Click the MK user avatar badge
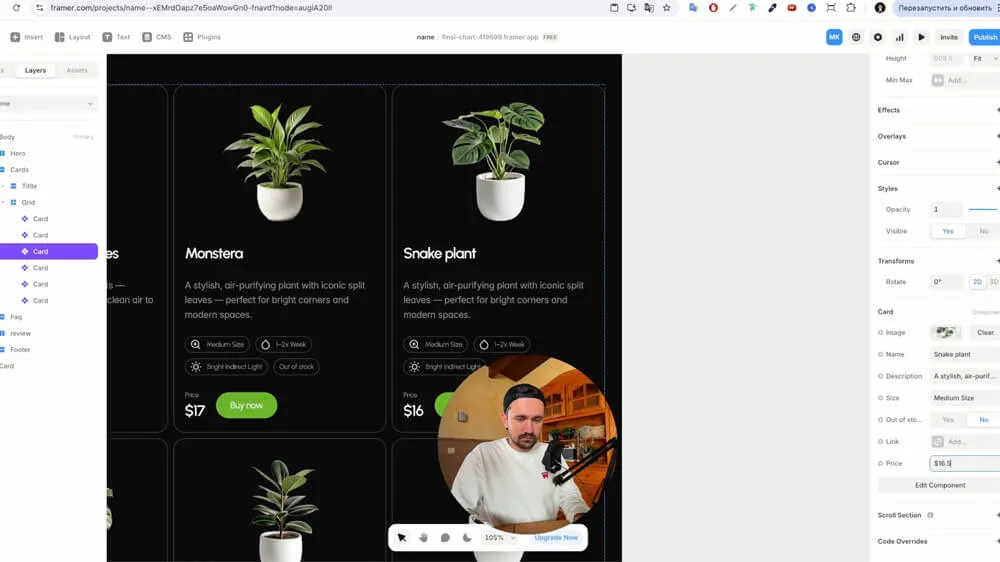Viewport: 1000px width, 562px height. coord(834,37)
